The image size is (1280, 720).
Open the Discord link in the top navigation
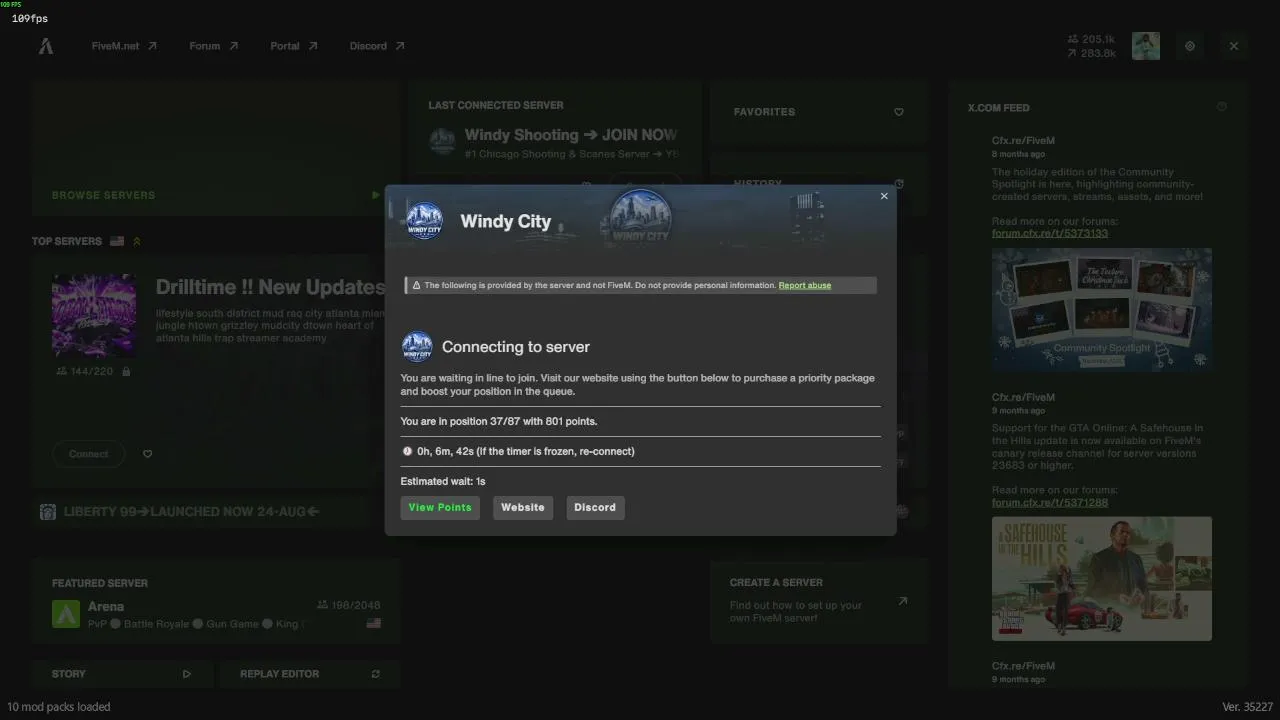pos(377,46)
